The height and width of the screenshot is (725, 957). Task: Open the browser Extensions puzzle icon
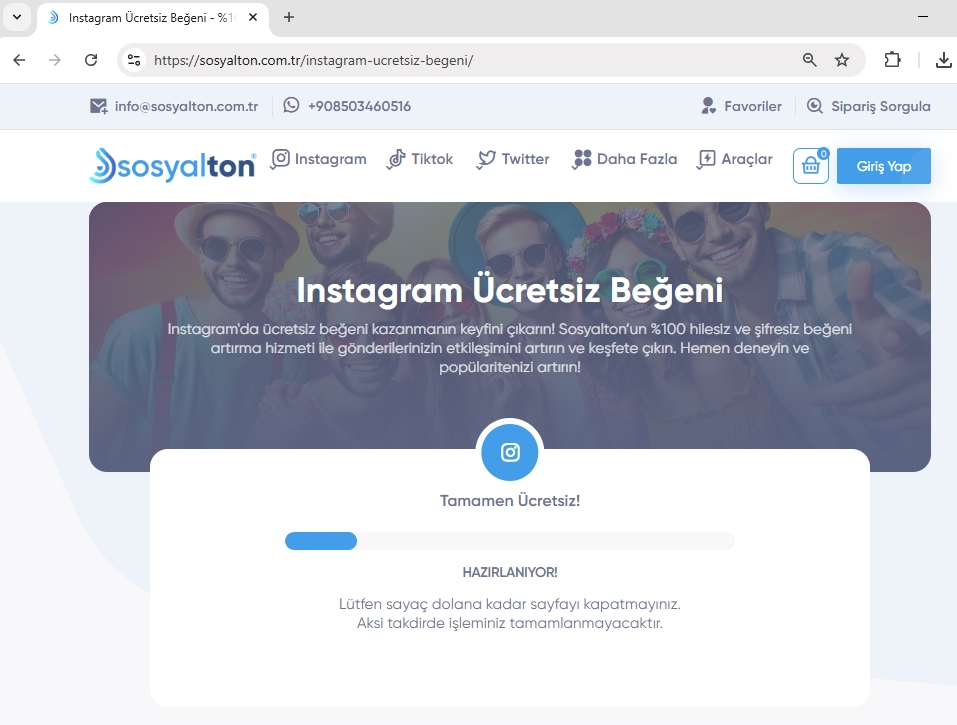[x=891, y=60]
